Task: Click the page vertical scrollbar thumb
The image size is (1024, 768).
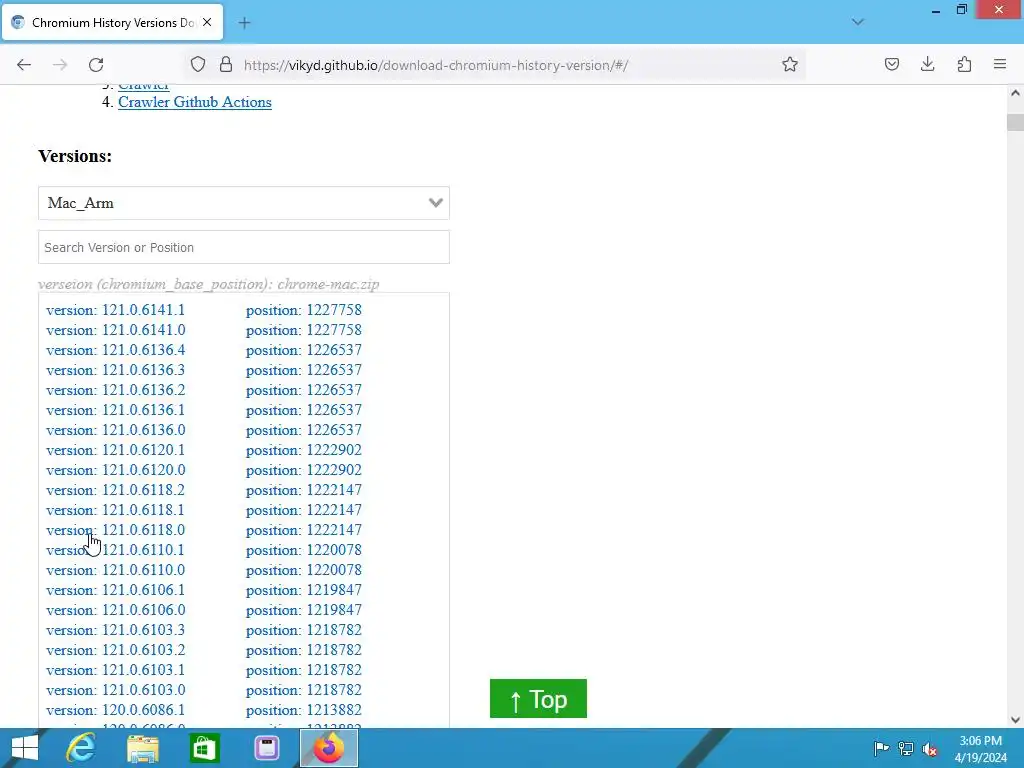Action: (x=1015, y=122)
